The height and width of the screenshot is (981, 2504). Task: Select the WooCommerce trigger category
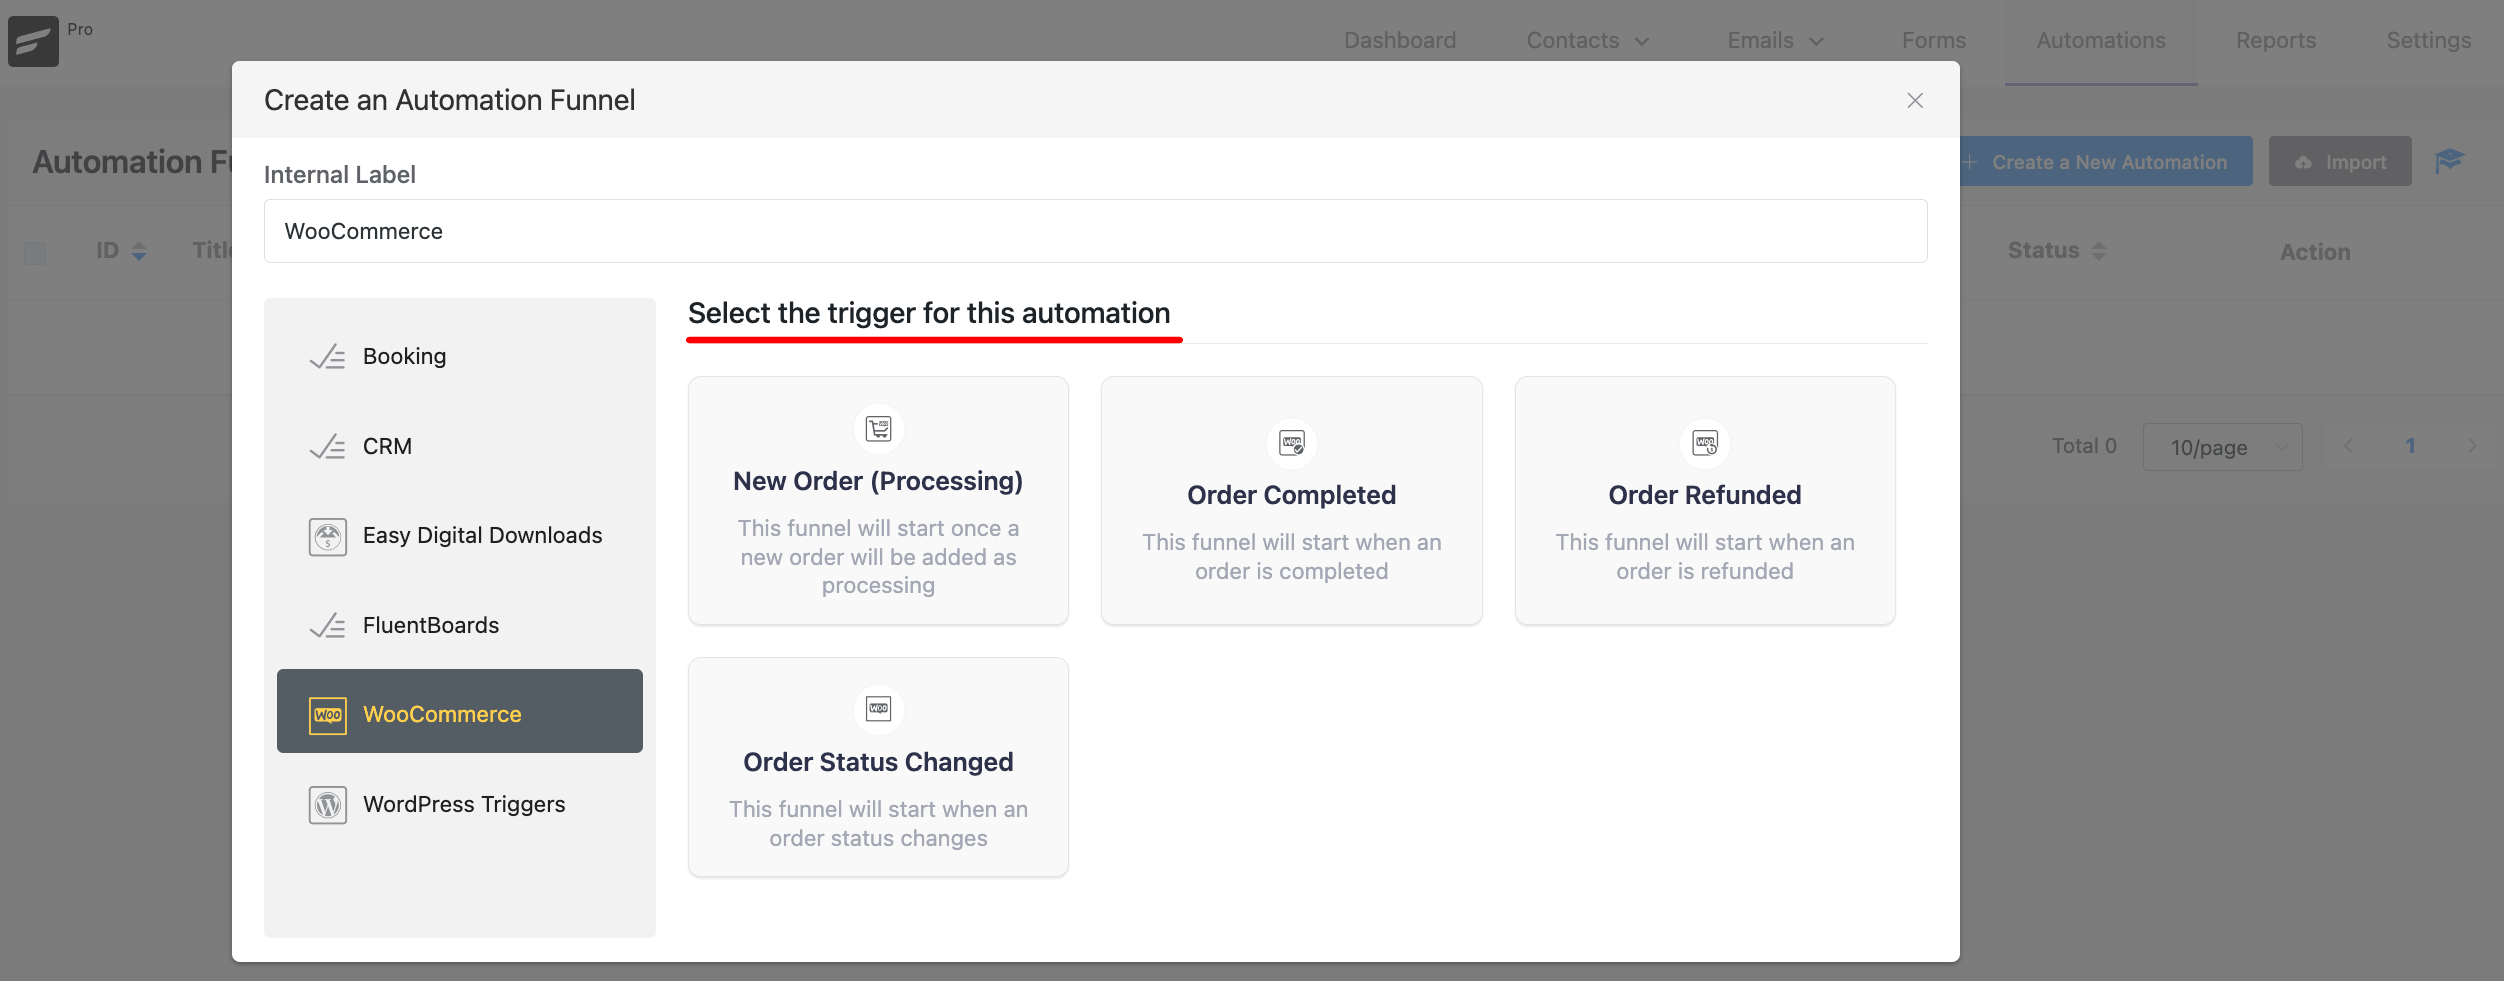tap(460, 711)
